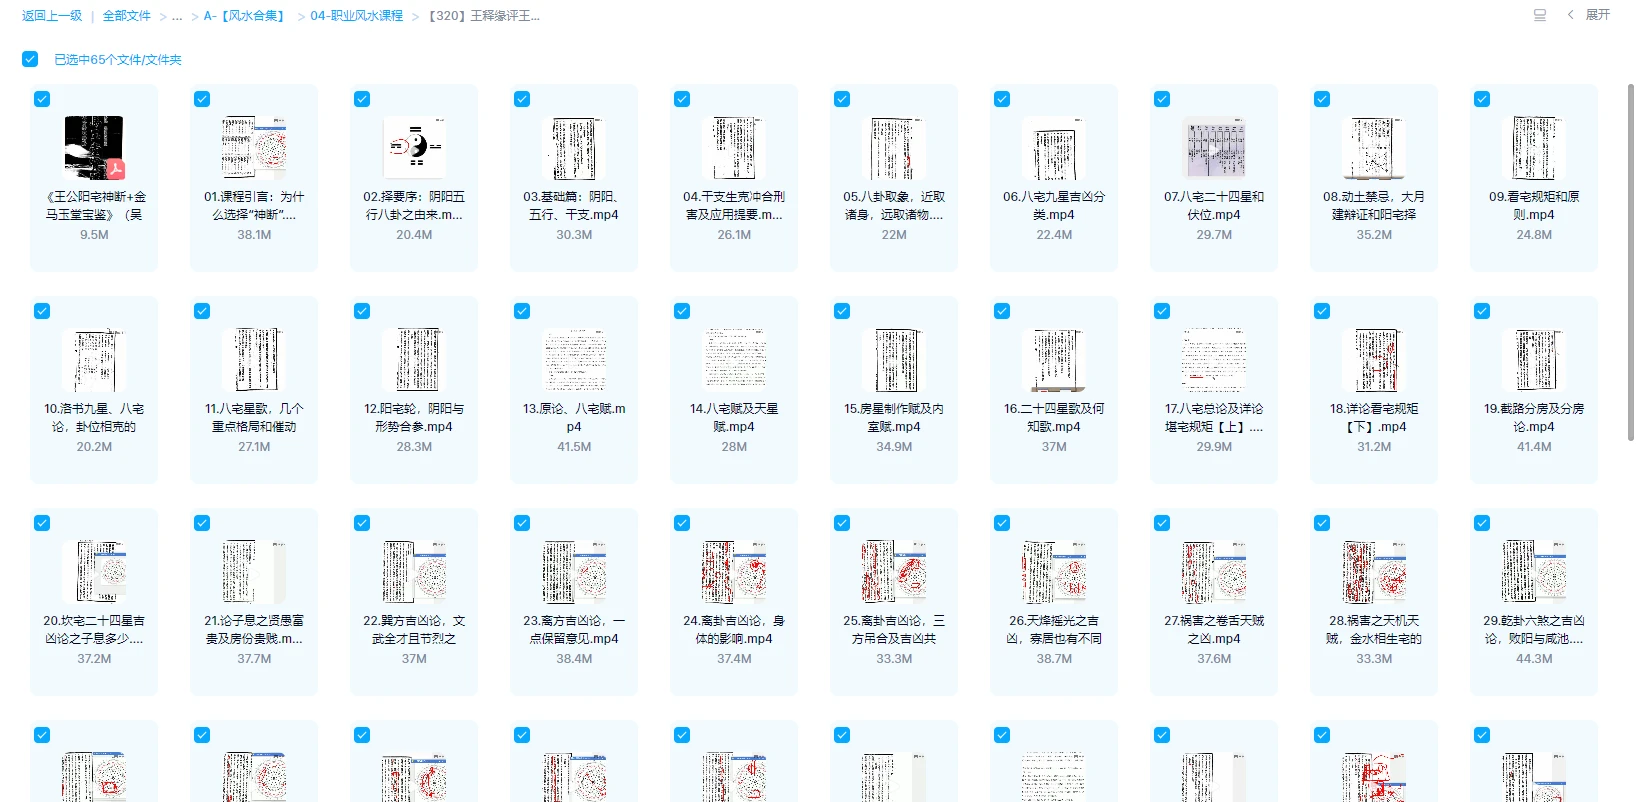Viewport: 1638px width, 802px height.
Task: Uncheck the select-all 已选中65个文件 checkbox
Action: (x=30, y=59)
